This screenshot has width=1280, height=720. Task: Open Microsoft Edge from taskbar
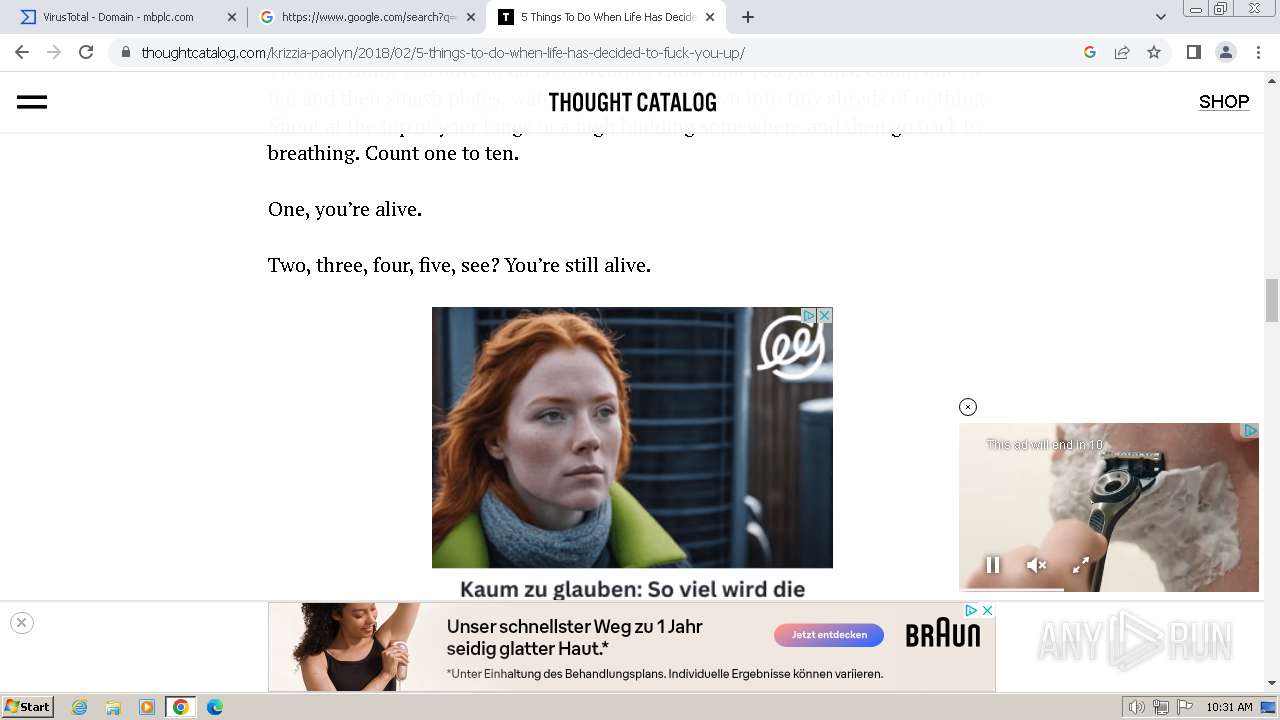point(214,707)
